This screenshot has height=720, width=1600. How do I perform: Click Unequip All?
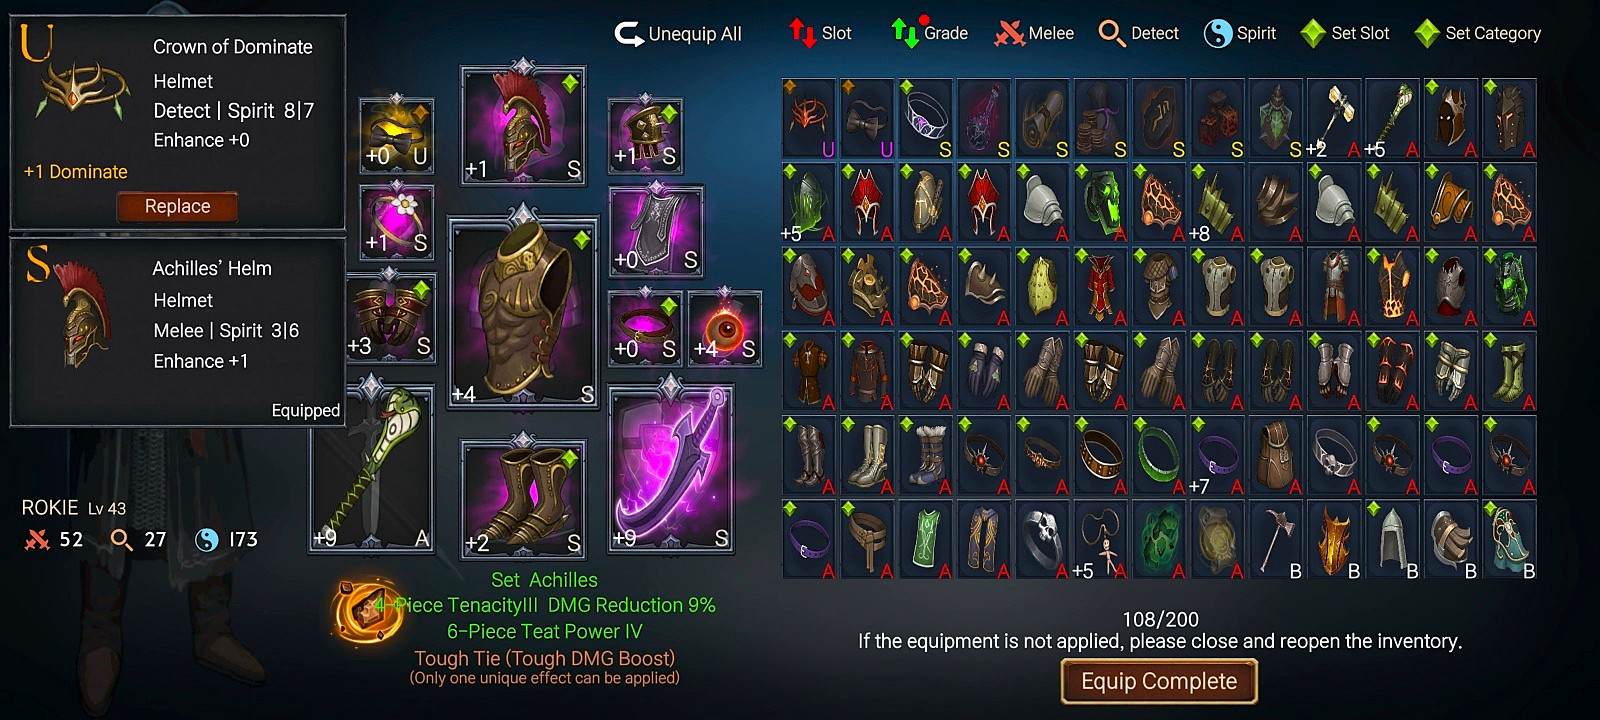click(678, 34)
